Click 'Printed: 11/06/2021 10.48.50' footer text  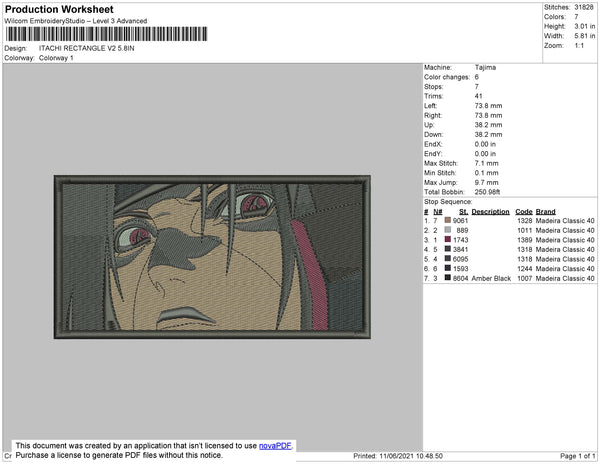(x=398, y=456)
